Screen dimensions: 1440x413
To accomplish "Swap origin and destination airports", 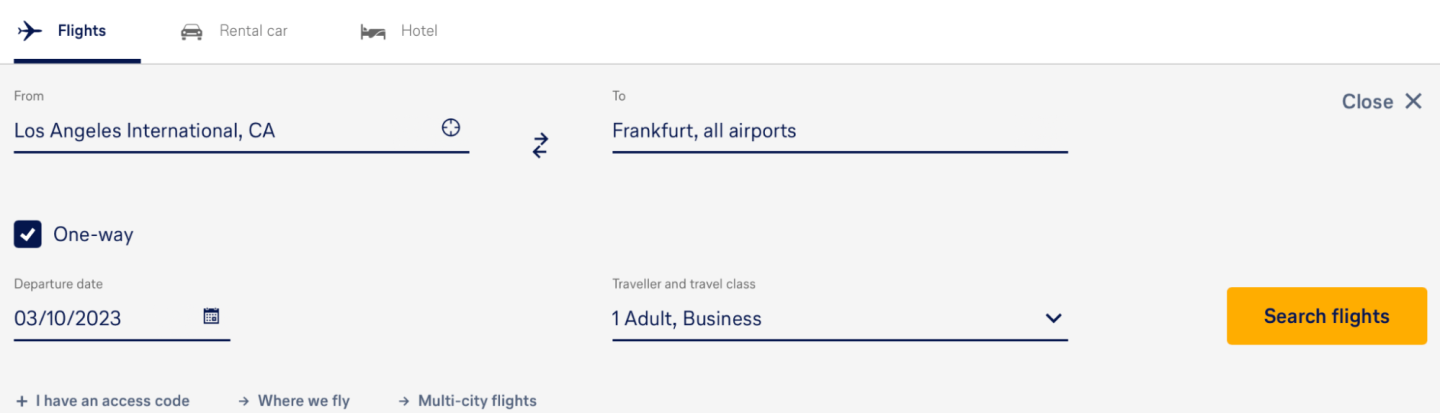I will click(x=540, y=146).
